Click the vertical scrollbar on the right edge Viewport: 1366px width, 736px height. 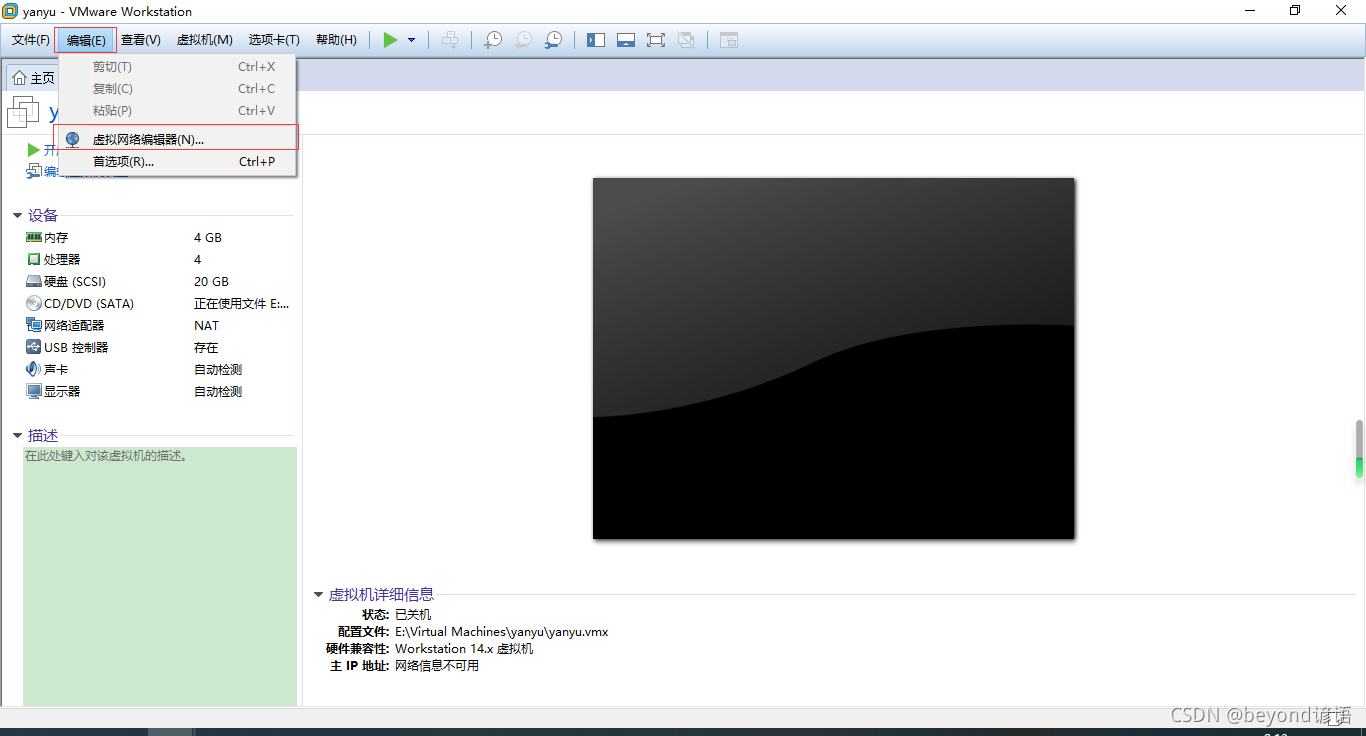(x=1359, y=448)
